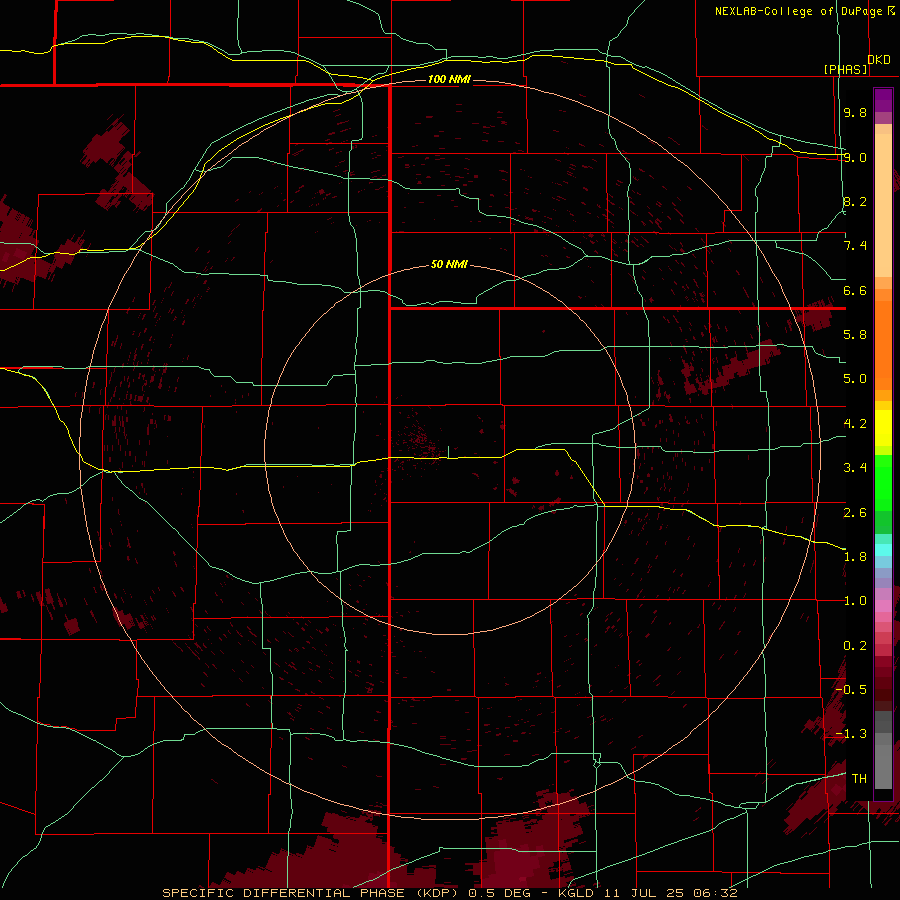
Task: Select the 4.2 scale value
Action: point(855,424)
